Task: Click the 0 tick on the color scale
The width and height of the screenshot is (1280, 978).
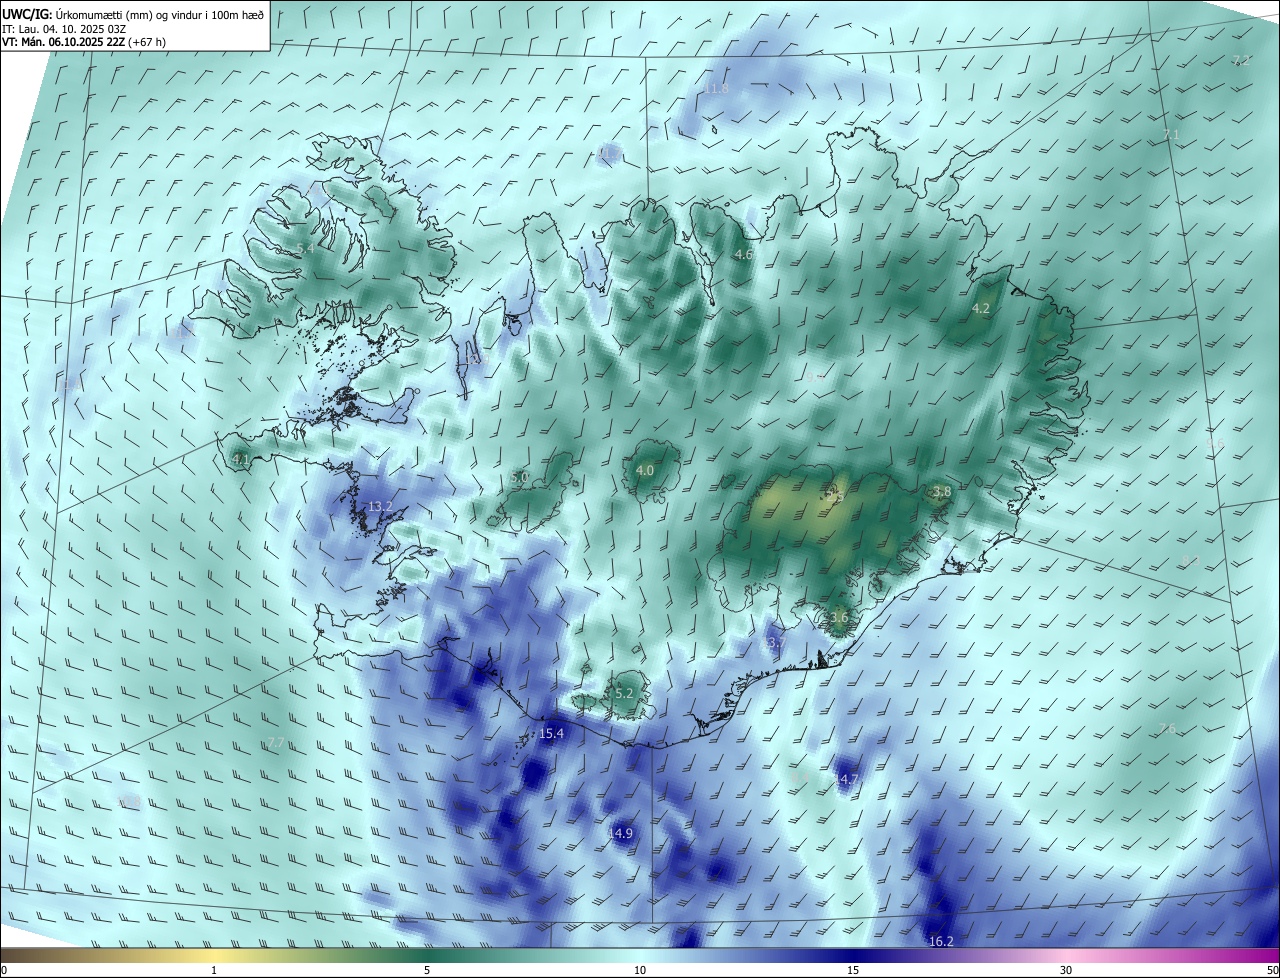Action: coord(4,970)
